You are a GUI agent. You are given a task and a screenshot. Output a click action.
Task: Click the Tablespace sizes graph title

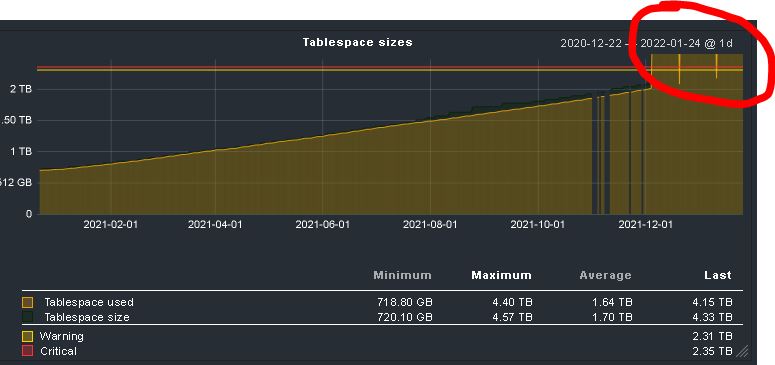pos(357,42)
